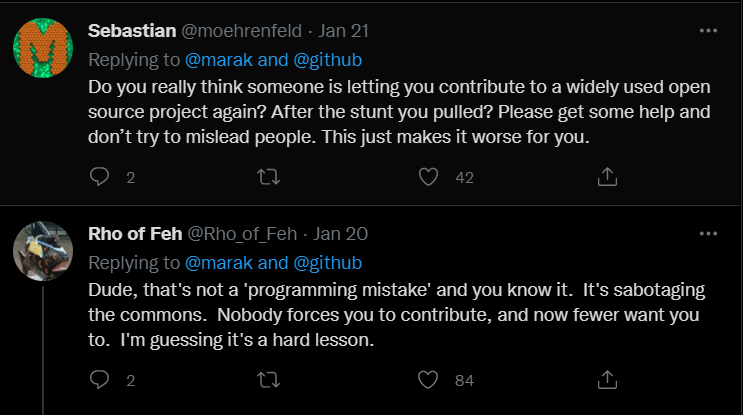Viewport: 743px width, 415px height.
Task: Retweet Rho of Feh's tweet
Action: tap(269, 379)
